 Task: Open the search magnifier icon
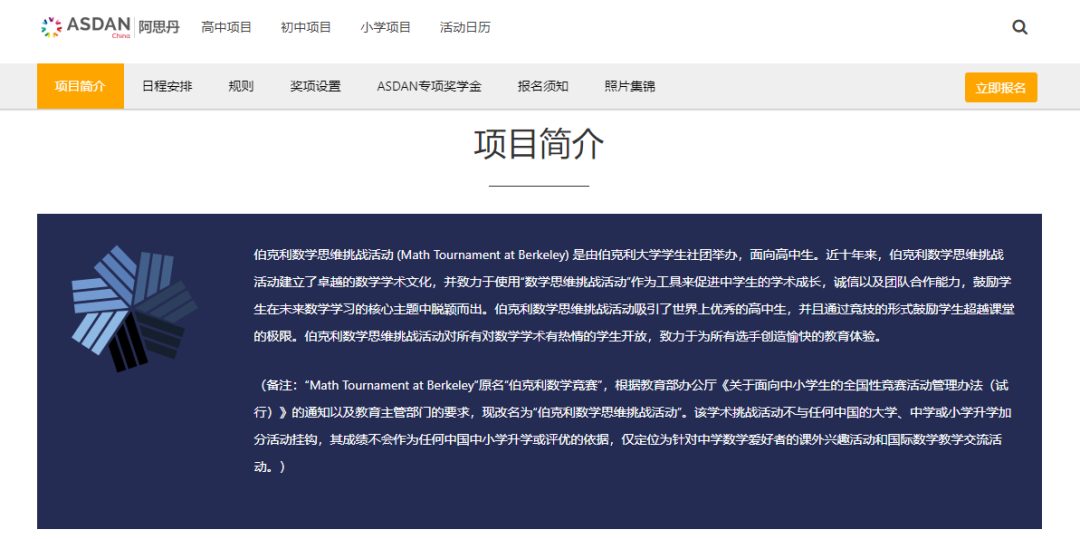pyautogui.click(x=1019, y=28)
